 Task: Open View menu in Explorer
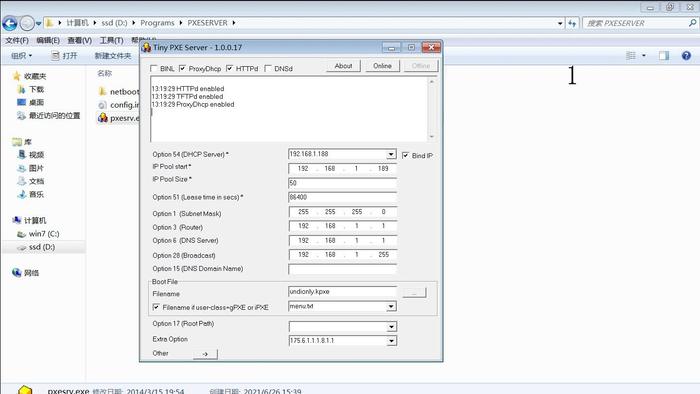point(79,40)
